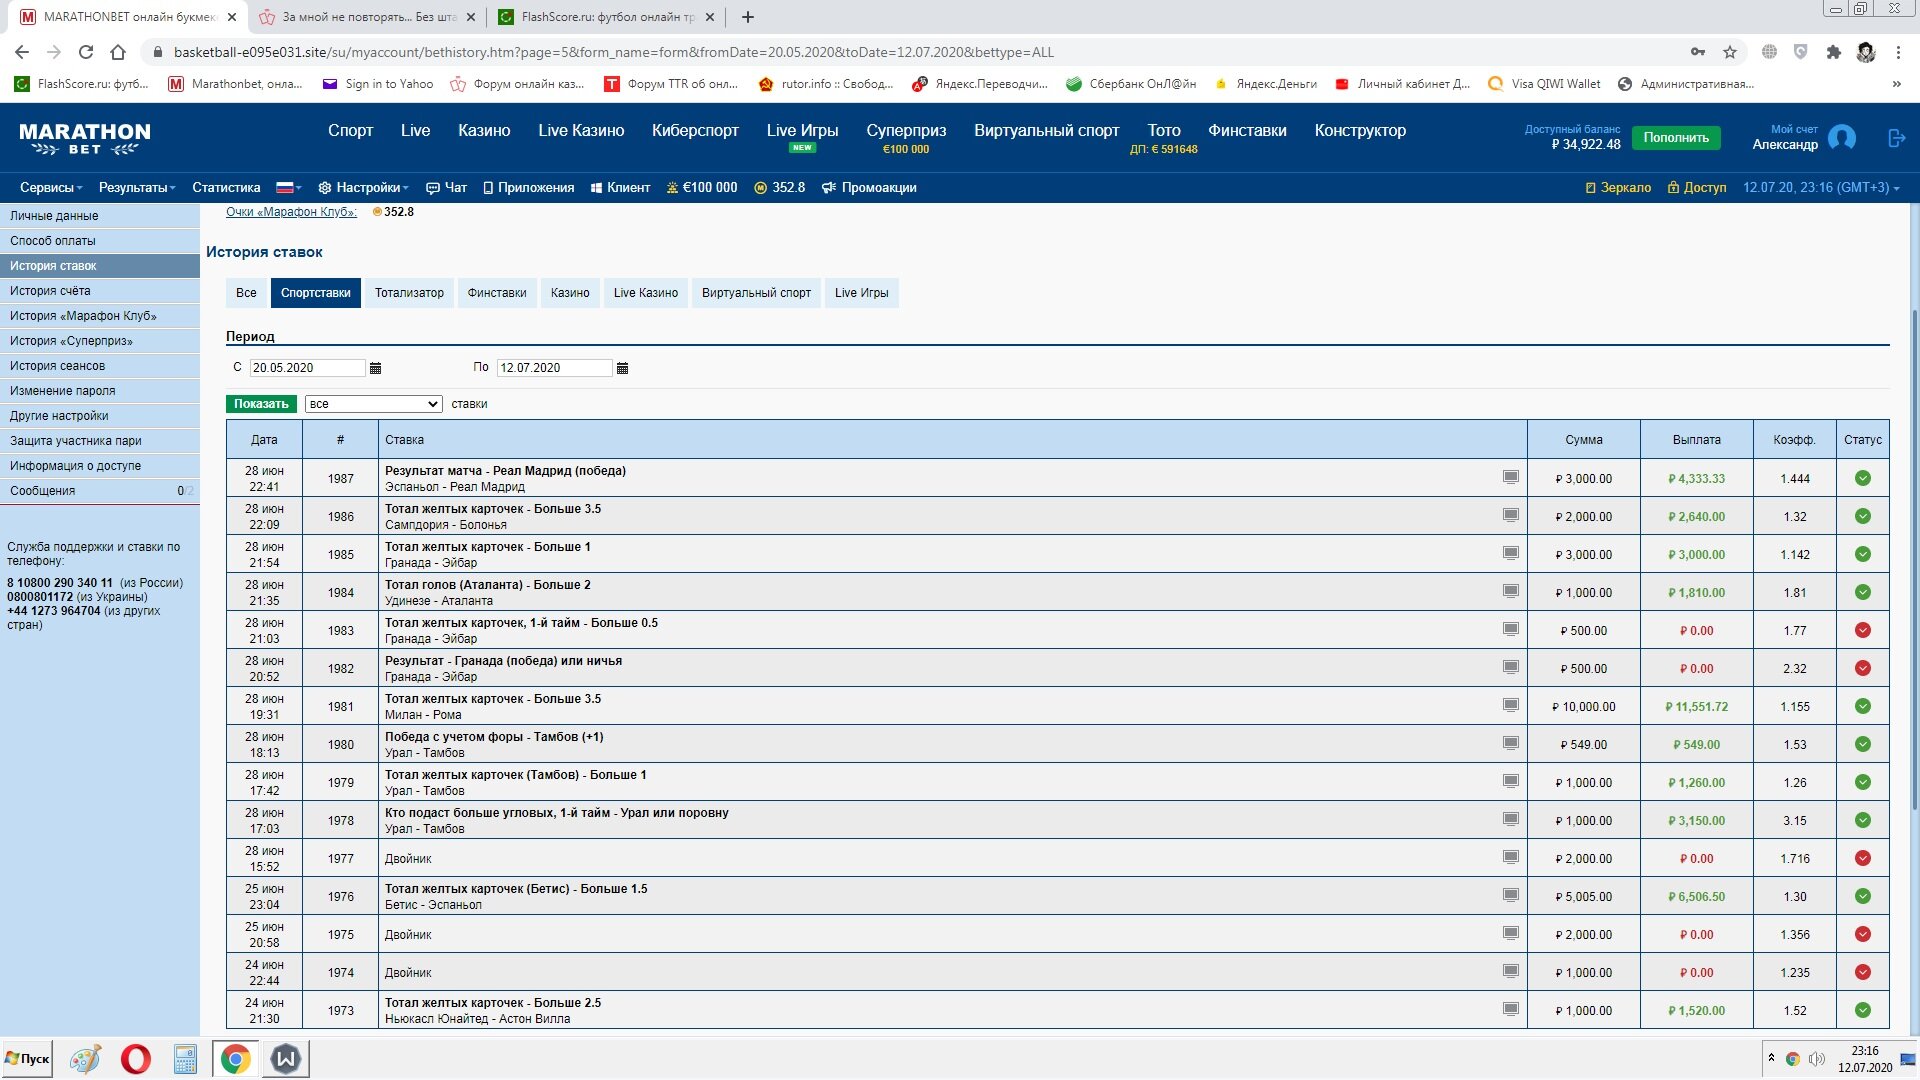Expand the language flag selector
Screen dimensions: 1920x1080
[288, 187]
